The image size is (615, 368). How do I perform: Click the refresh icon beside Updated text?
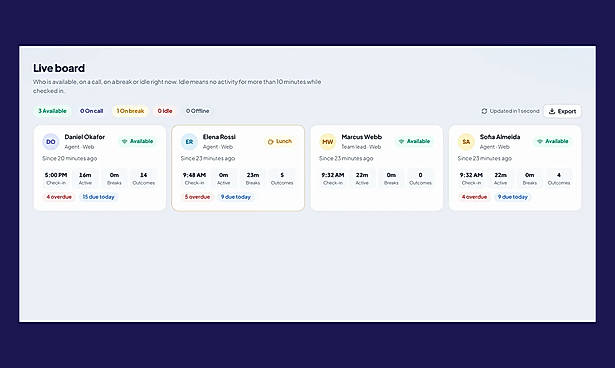484,111
